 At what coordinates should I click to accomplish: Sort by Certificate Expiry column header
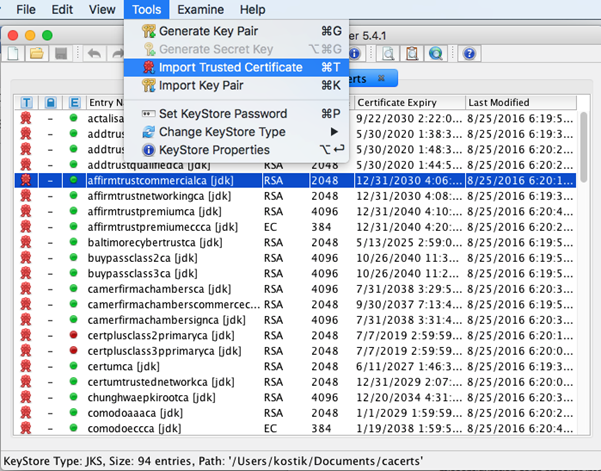coord(410,102)
